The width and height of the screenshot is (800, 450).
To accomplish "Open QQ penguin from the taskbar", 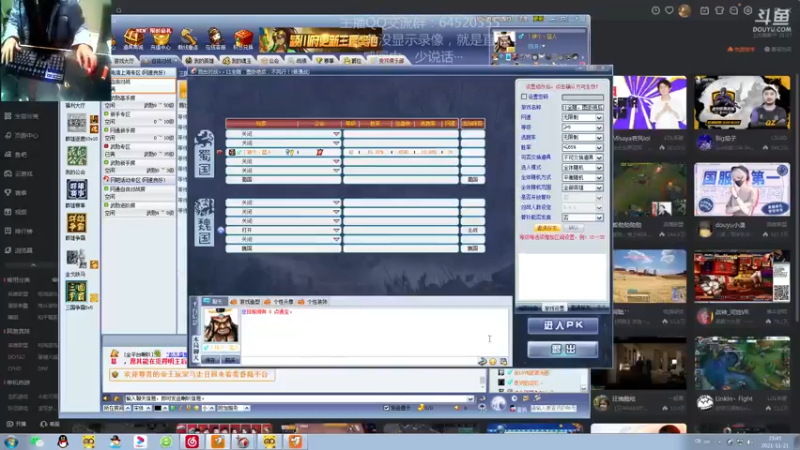I will (63, 441).
